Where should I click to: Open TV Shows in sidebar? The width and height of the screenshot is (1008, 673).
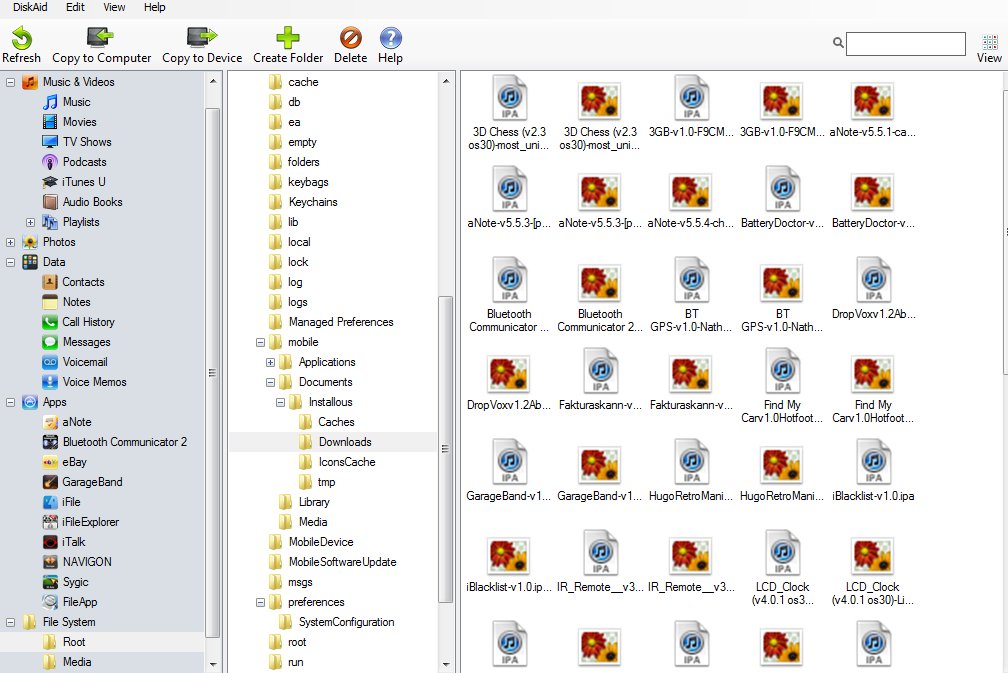tap(87, 141)
